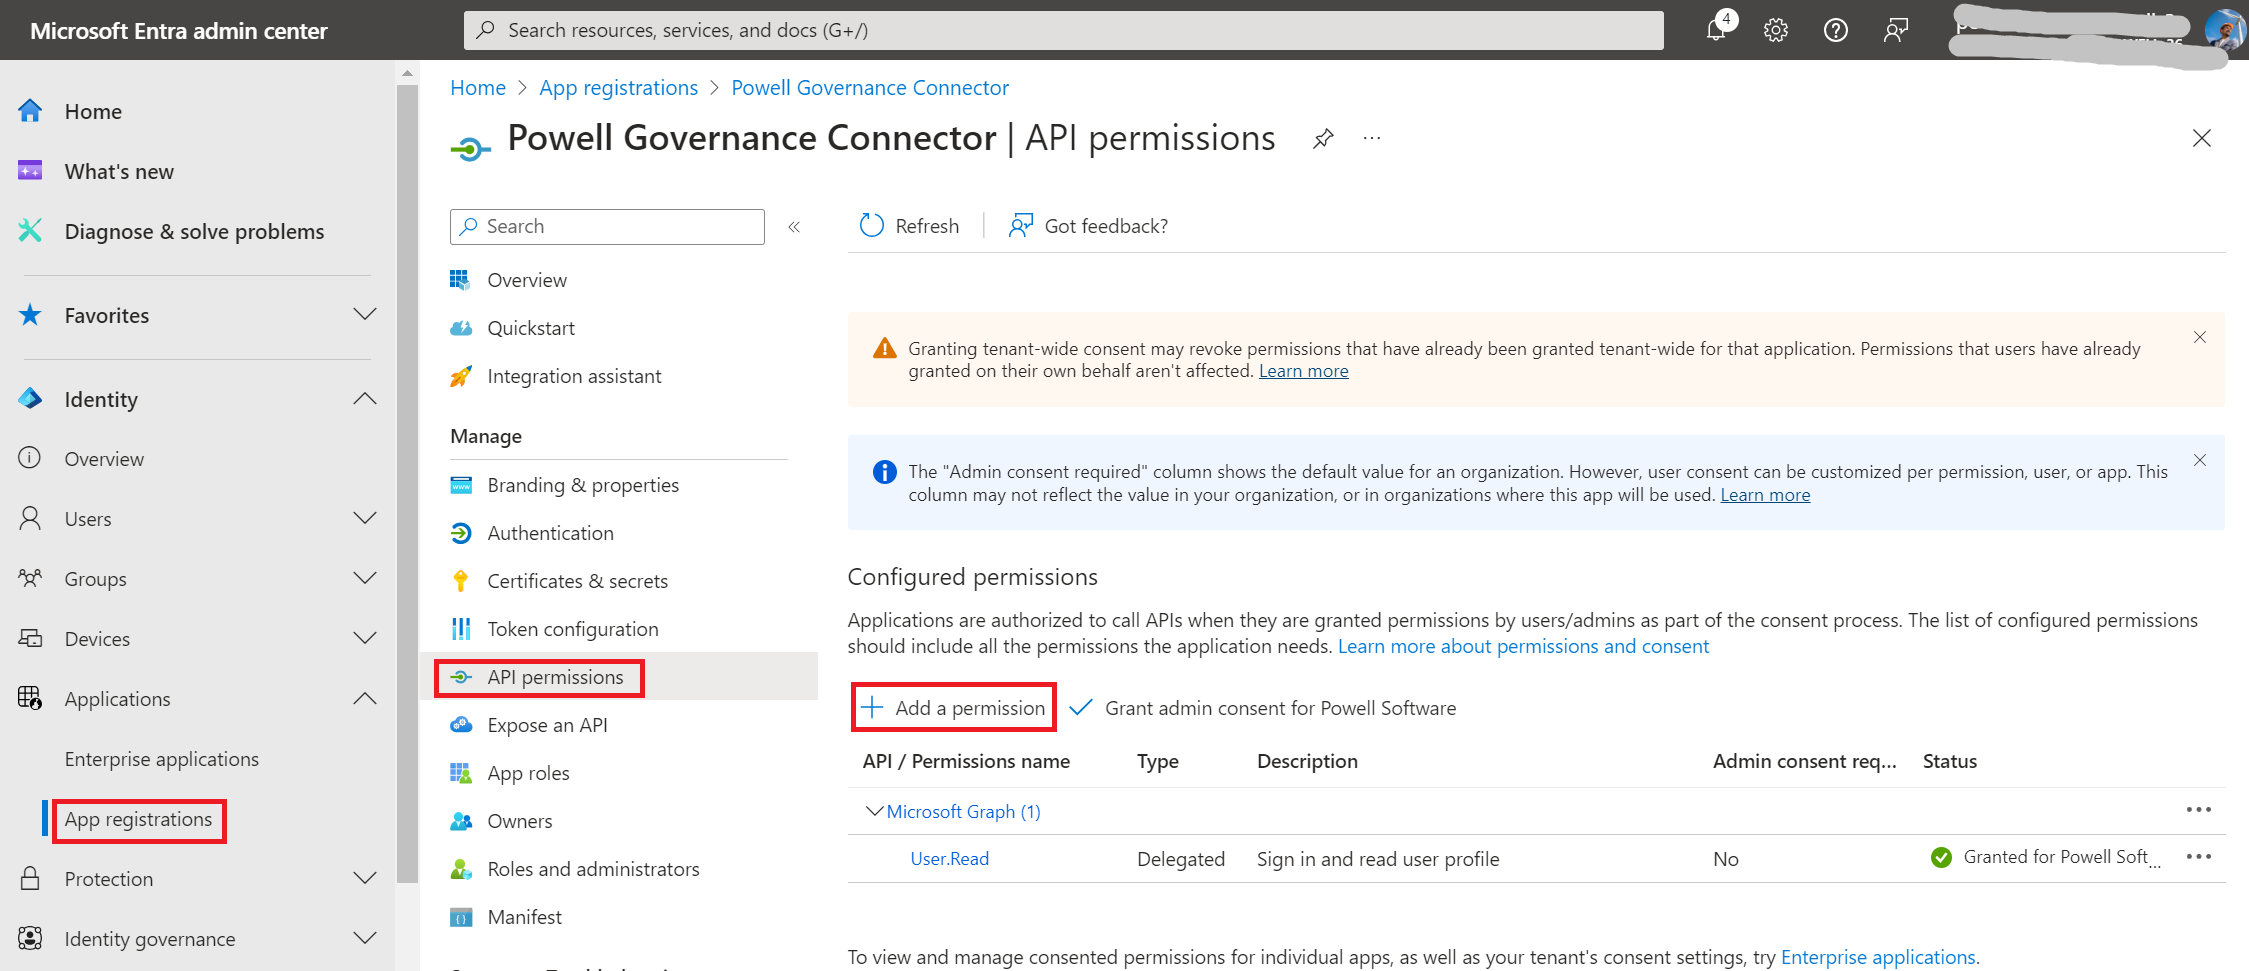Click the Branding & properties icon
The image size is (2249, 971).
460,485
